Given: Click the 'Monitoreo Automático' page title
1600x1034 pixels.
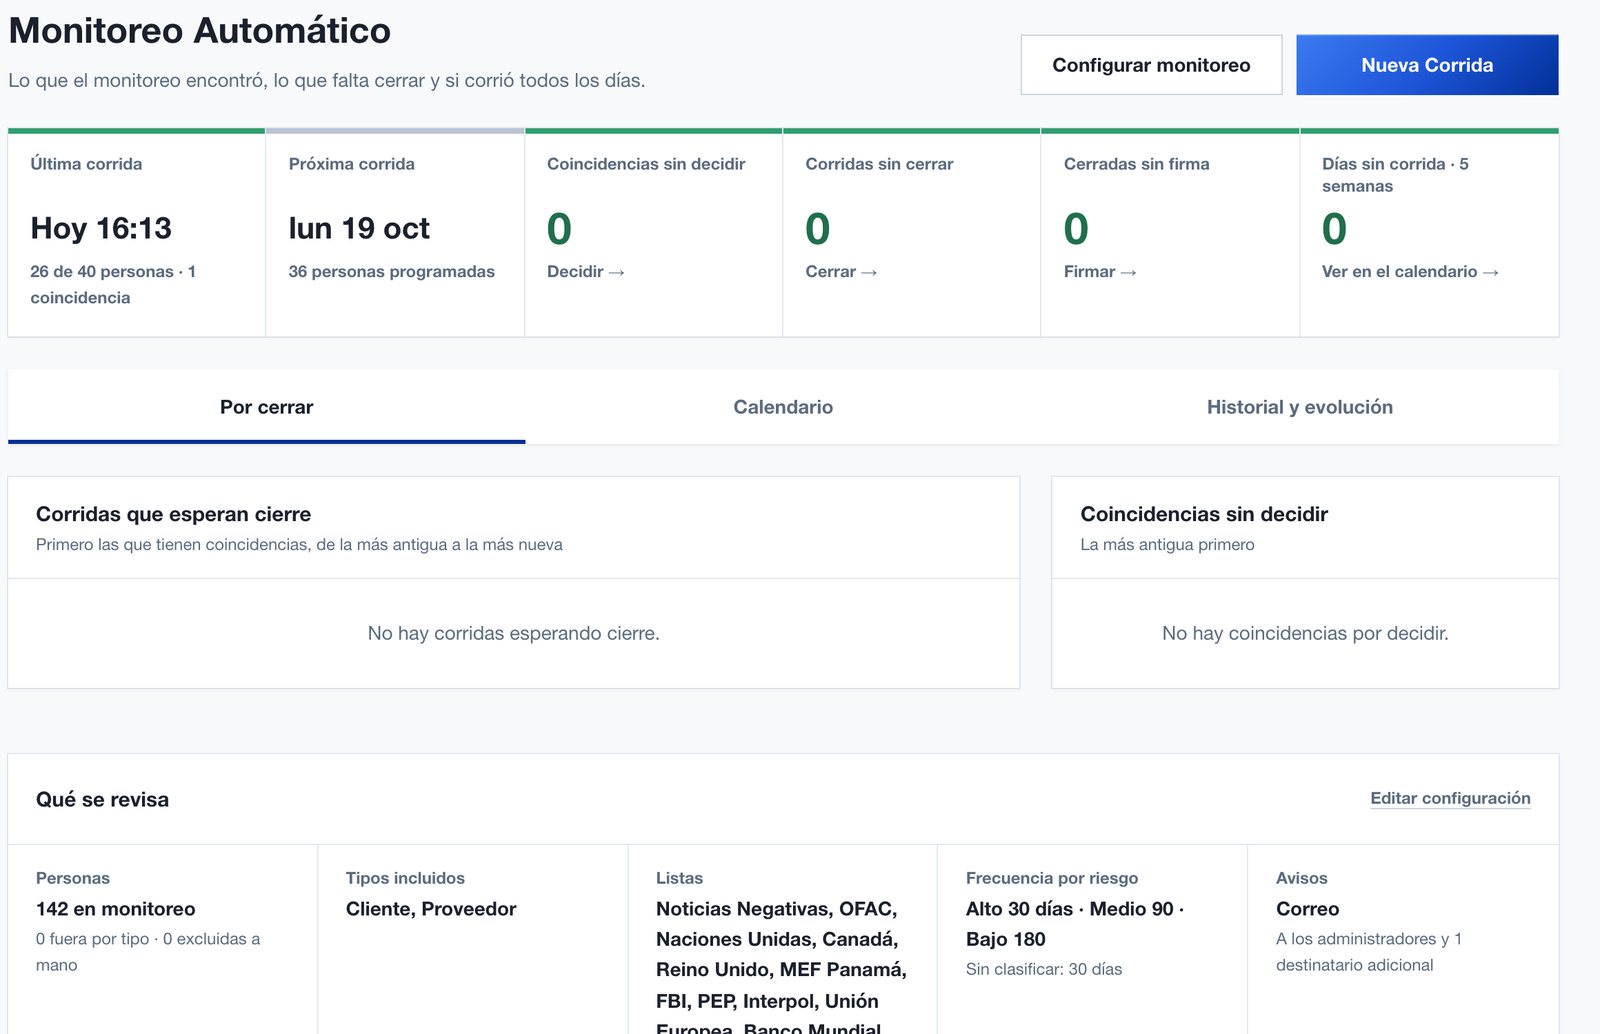Looking at the screenshot, I should [200, 30].
